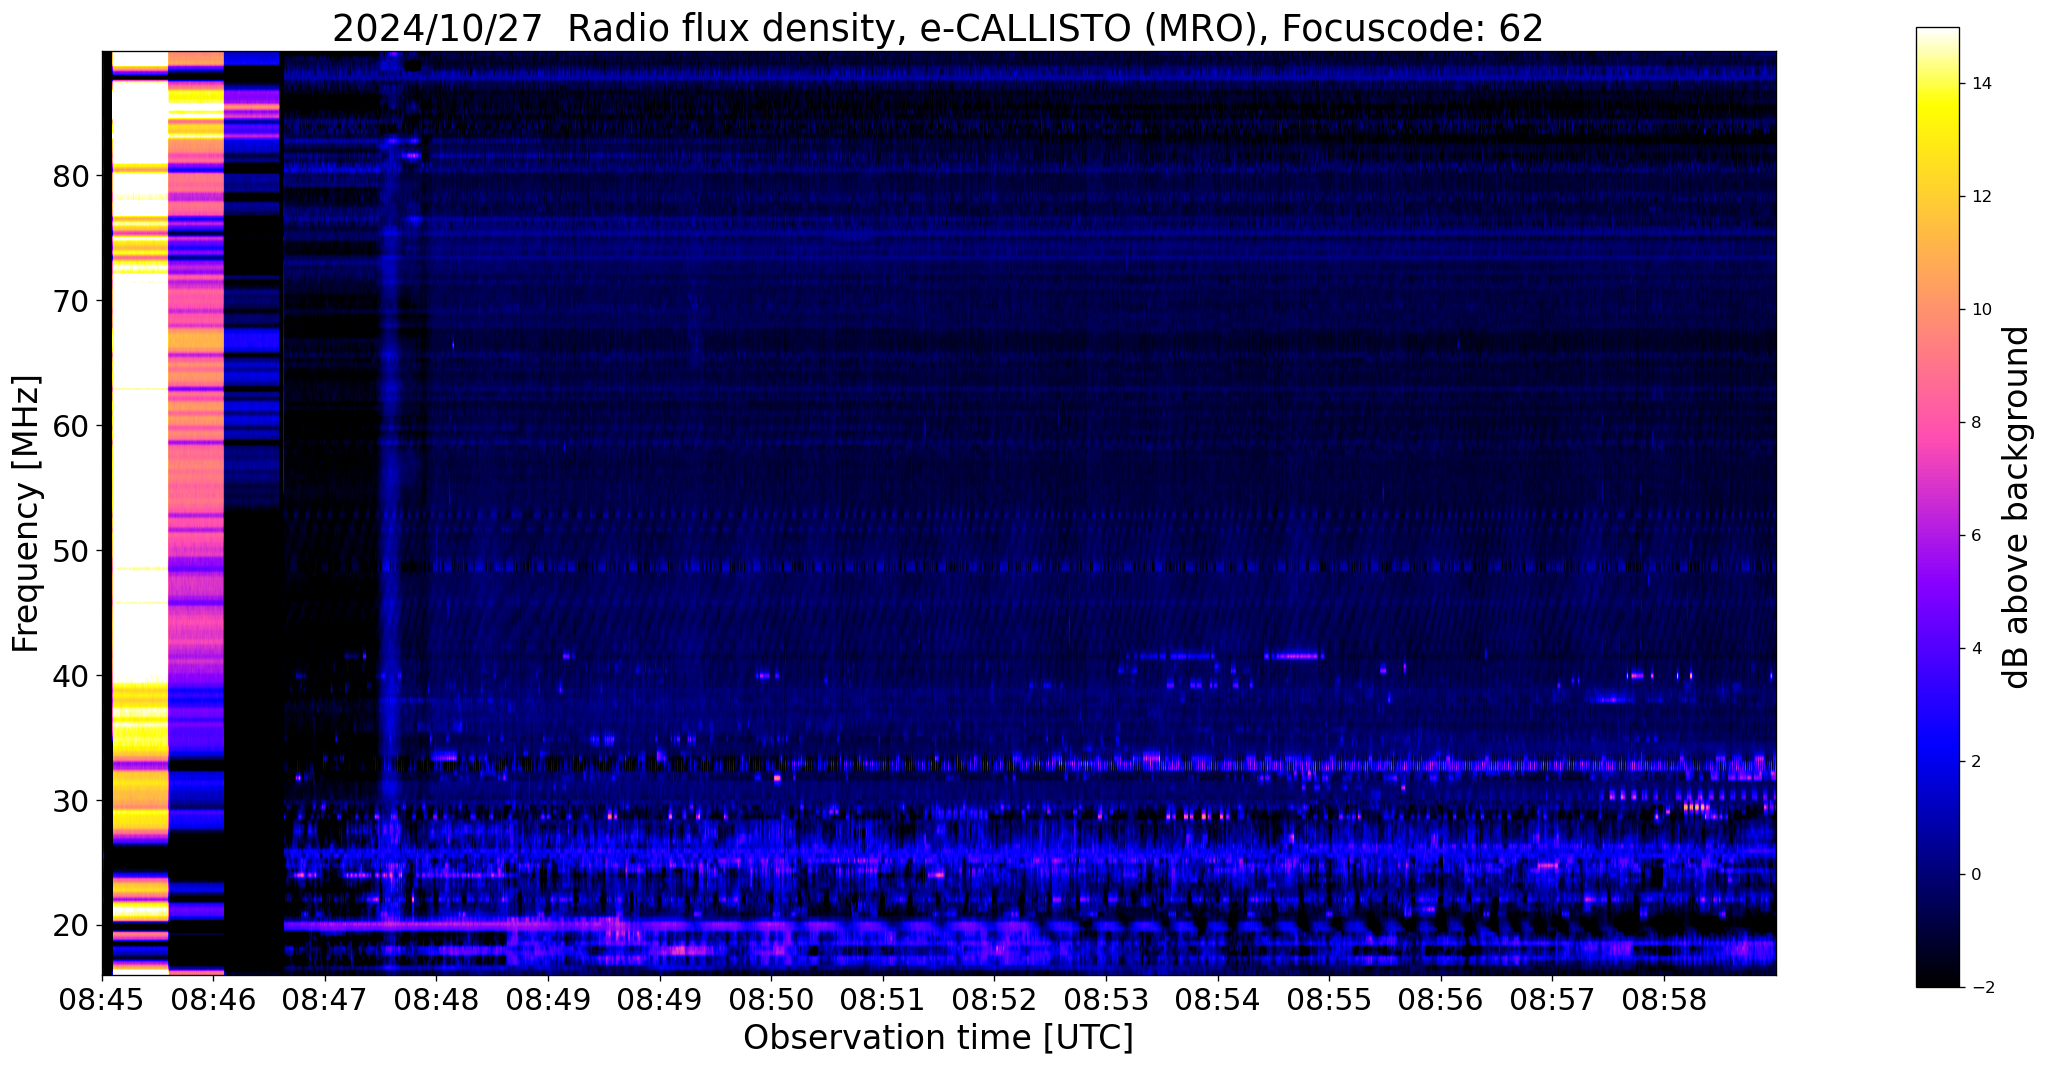The width and height of the screenshot is (2047, 1067).
Task: Click the 08:54 time tick label
Action: tap(1218, 1000)
